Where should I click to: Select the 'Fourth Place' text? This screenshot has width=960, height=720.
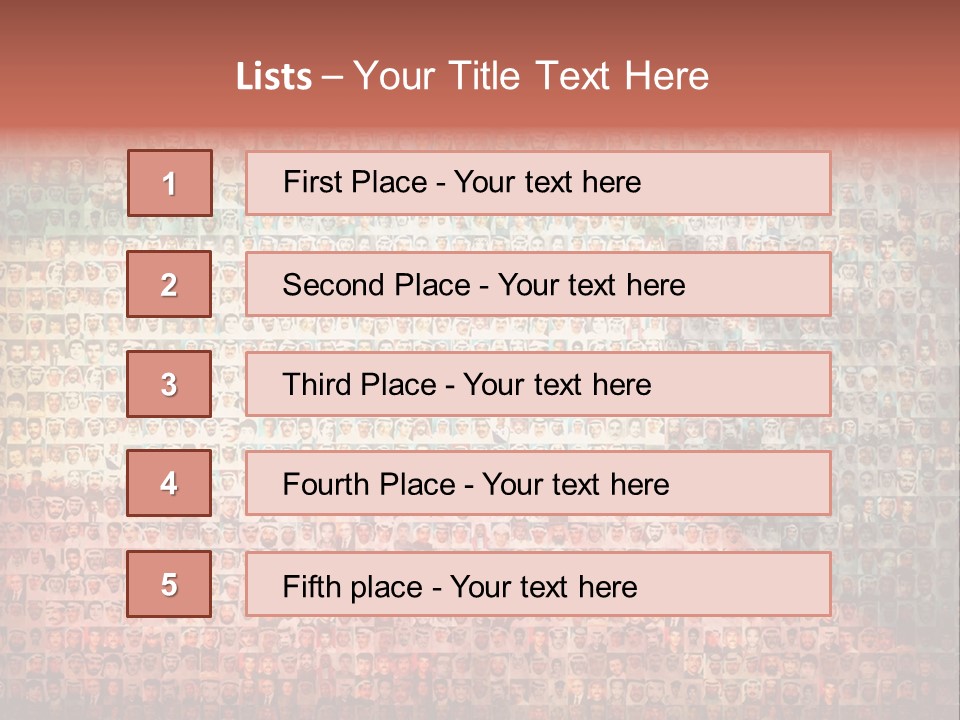coord(368,485)
